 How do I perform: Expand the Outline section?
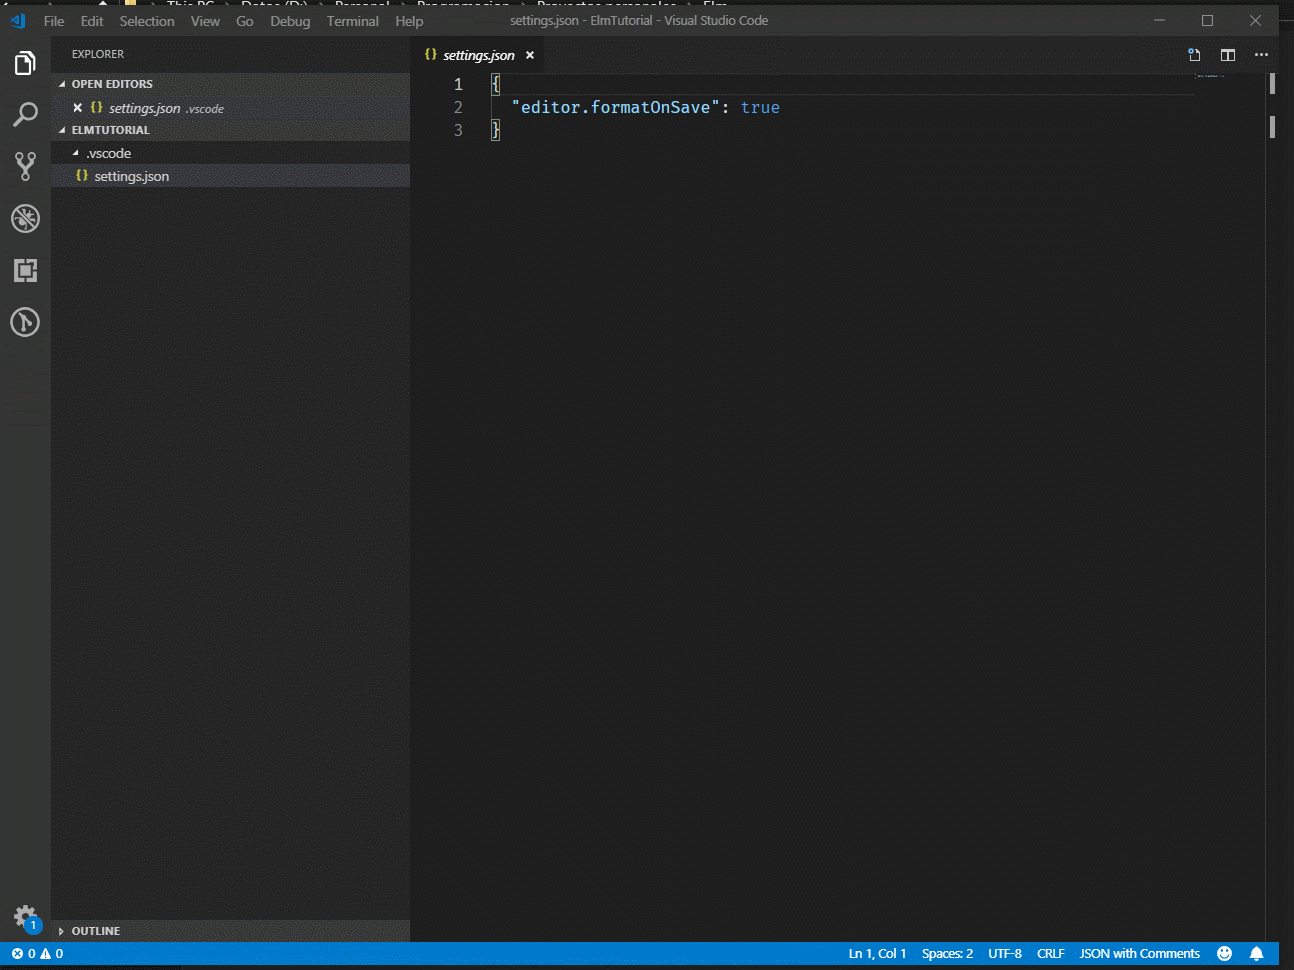coord(231,931)
